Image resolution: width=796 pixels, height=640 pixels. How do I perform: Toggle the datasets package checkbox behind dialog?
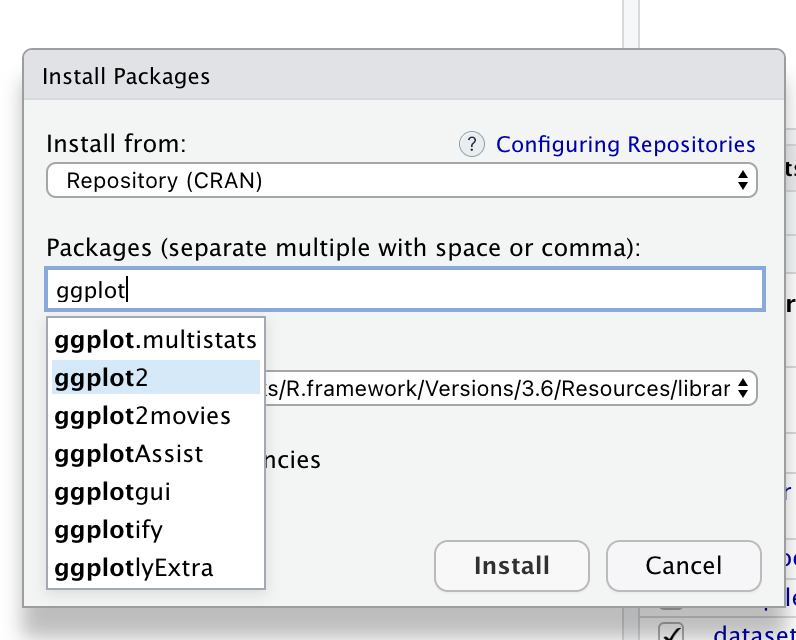671,633
